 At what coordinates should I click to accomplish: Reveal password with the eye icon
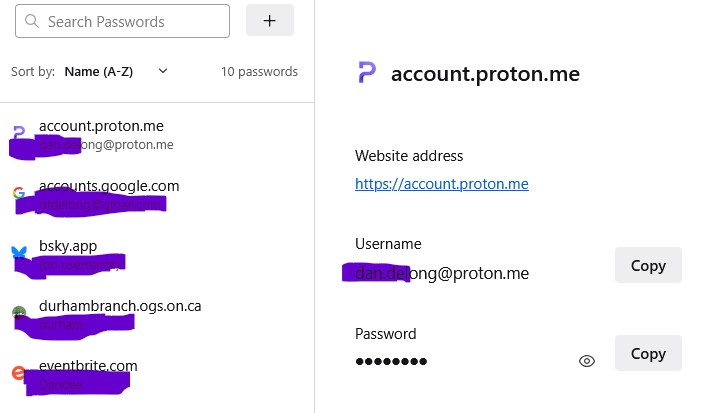(587, 361)
